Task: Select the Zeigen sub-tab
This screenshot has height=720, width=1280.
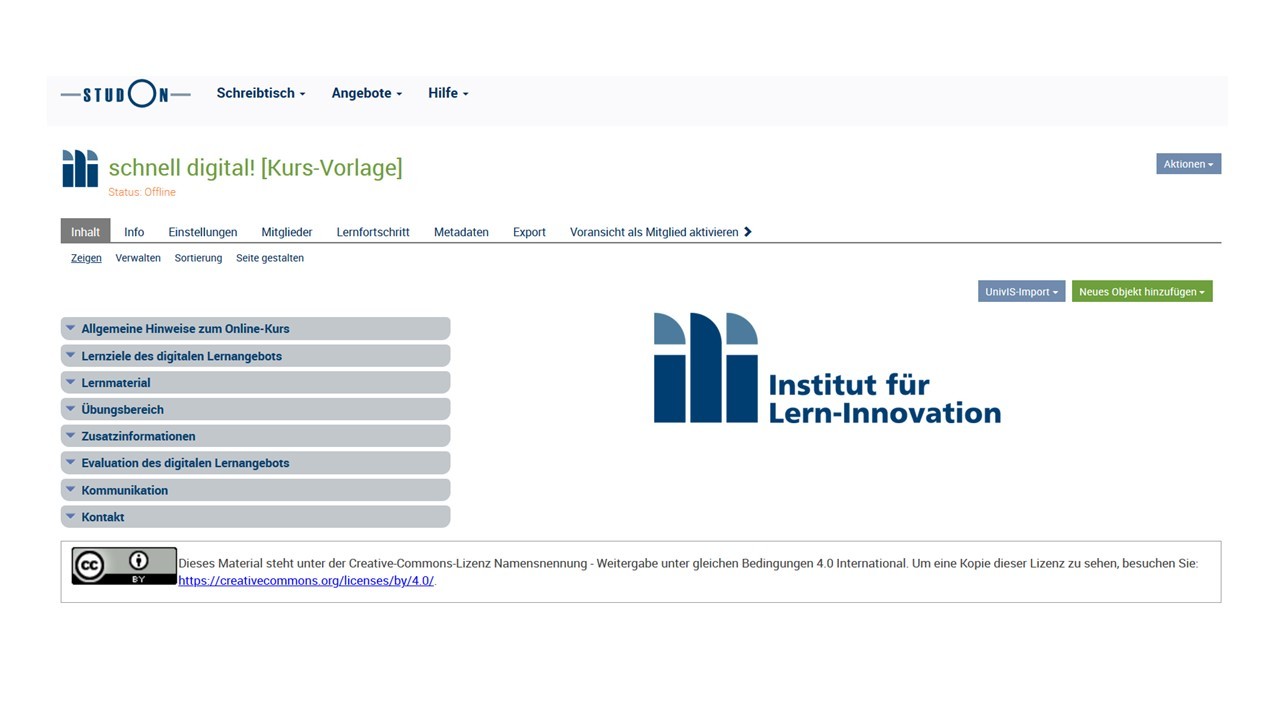Action: point(86,258)
